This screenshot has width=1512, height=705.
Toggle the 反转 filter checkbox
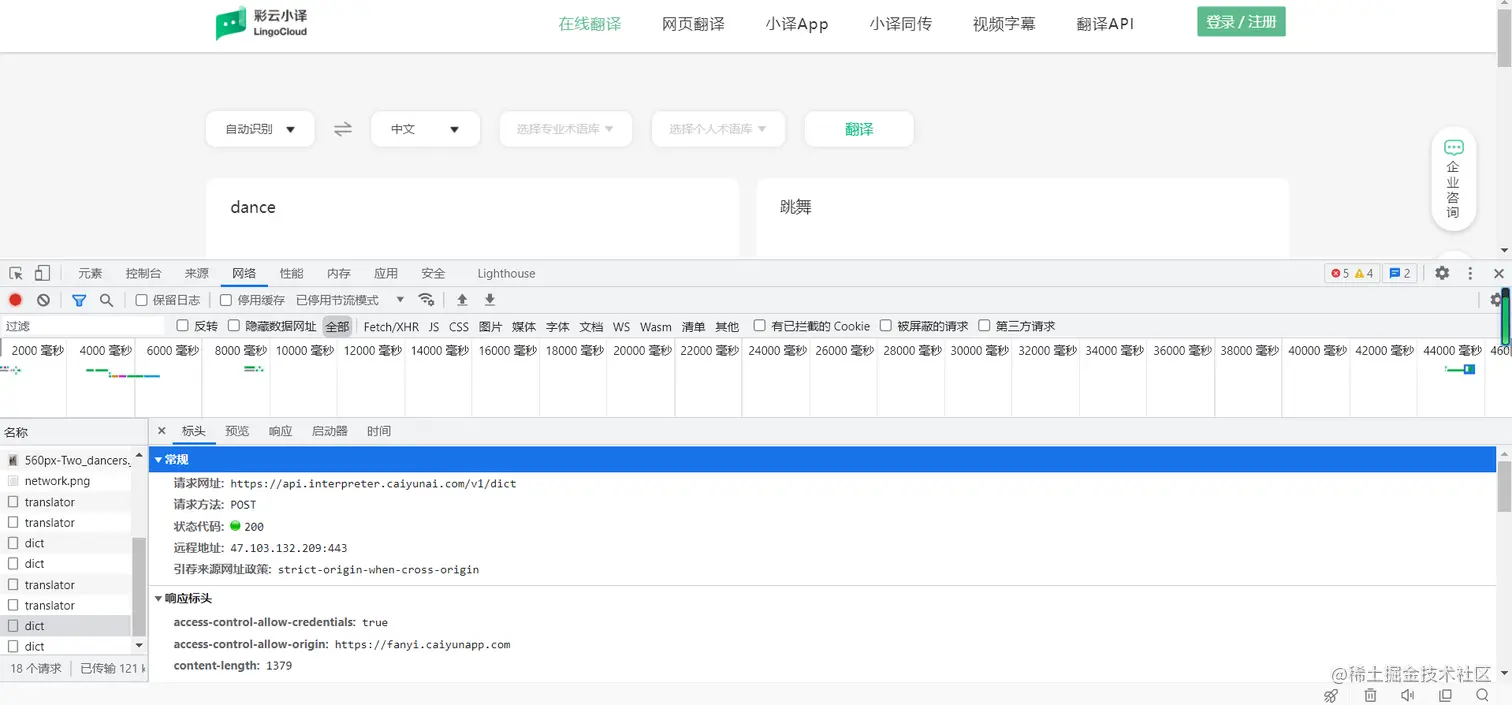182,326
